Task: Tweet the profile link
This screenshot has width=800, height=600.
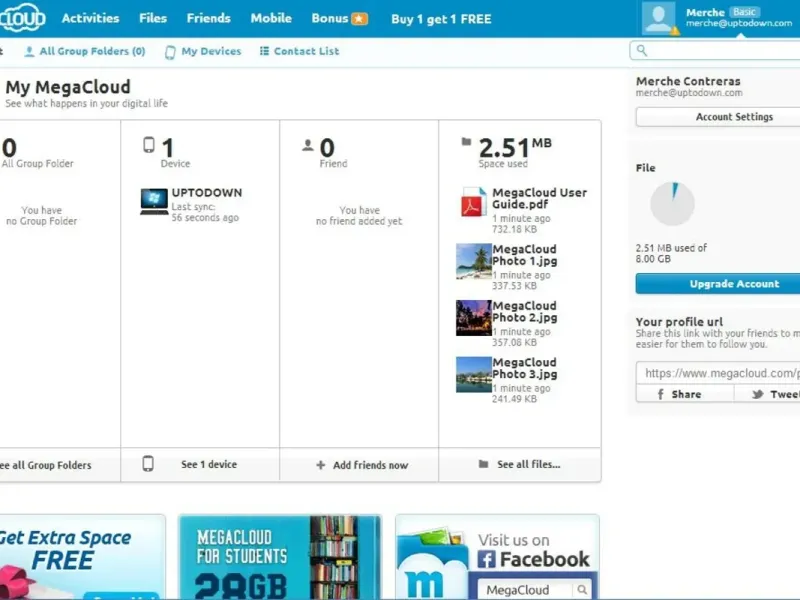Action: pyautogui.click(x=767, y=394)
